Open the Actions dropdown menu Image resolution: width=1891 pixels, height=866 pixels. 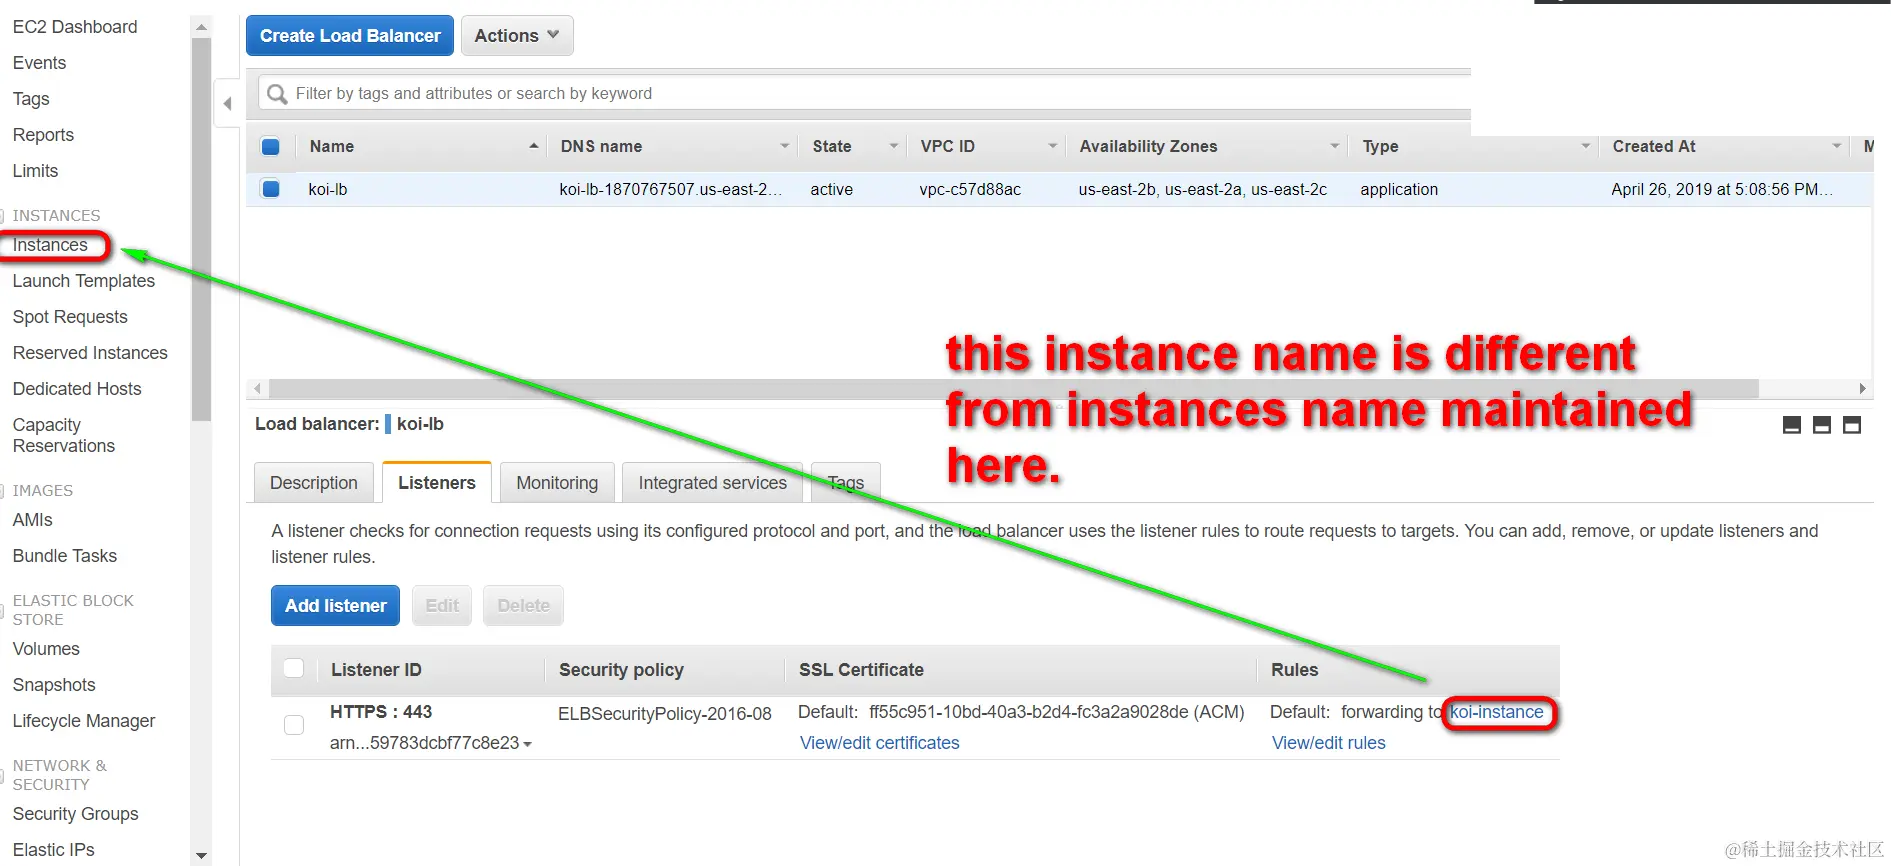click(517, 36)
